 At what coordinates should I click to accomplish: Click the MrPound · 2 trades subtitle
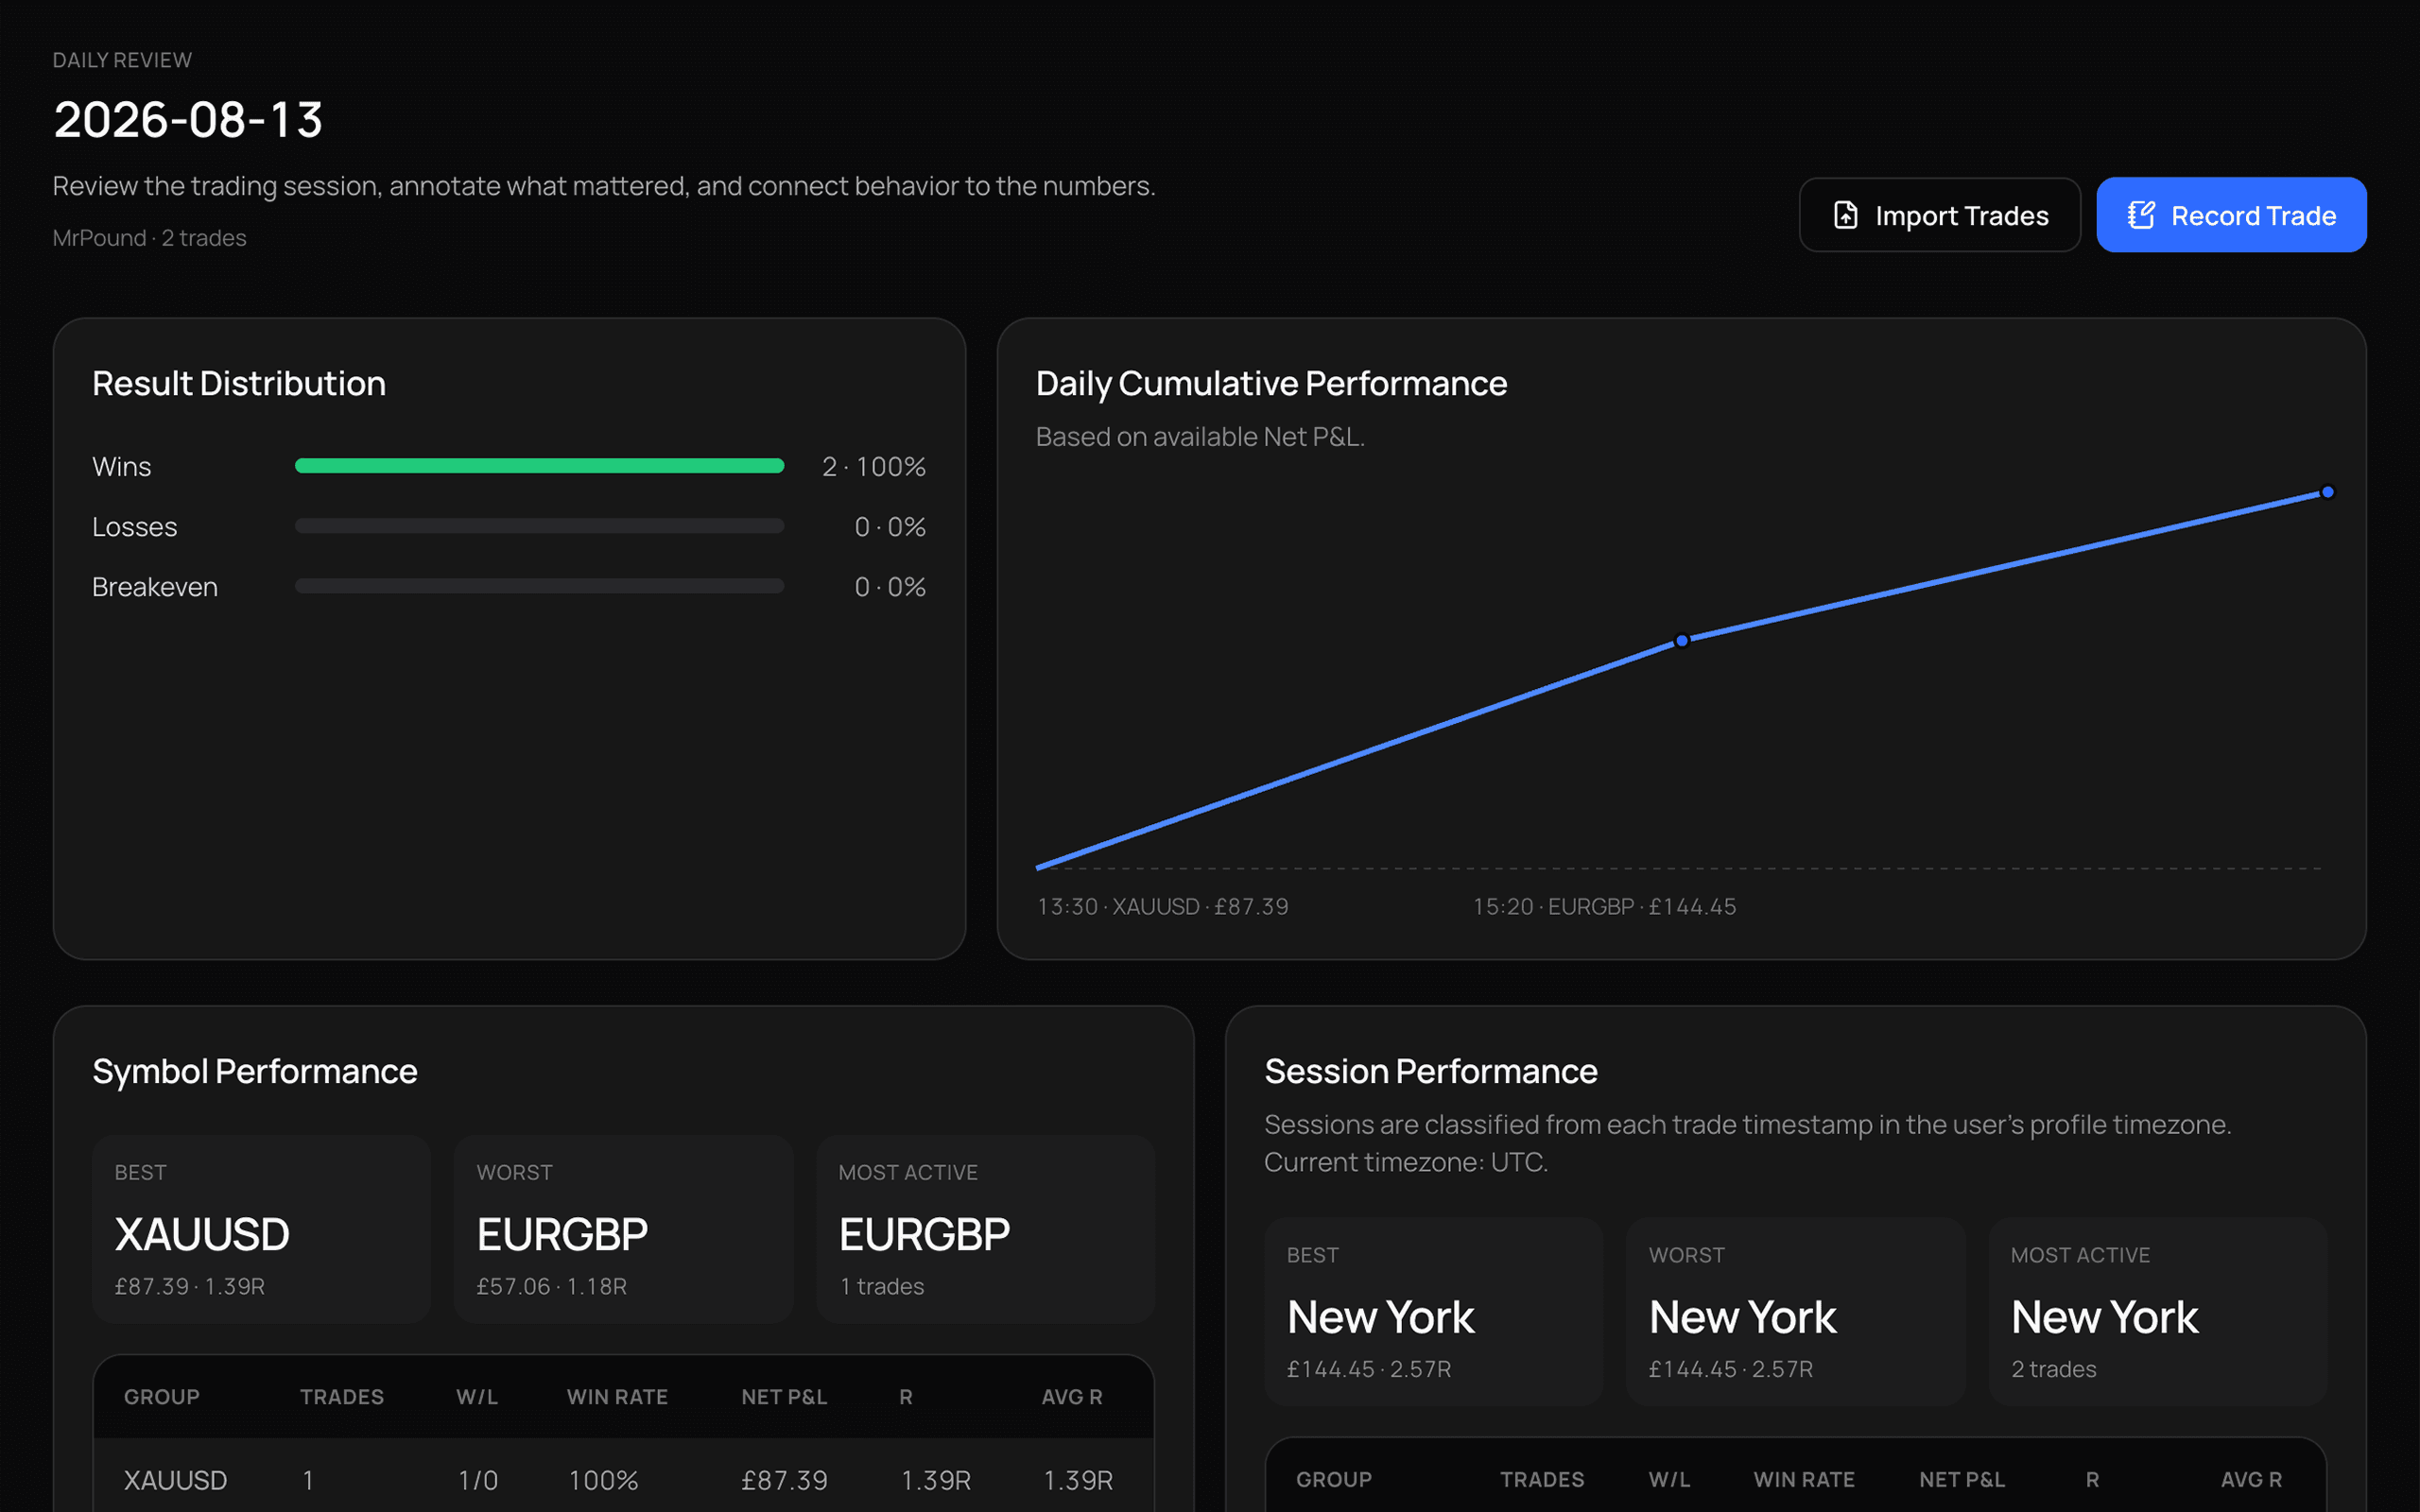[x=149, y=238]
